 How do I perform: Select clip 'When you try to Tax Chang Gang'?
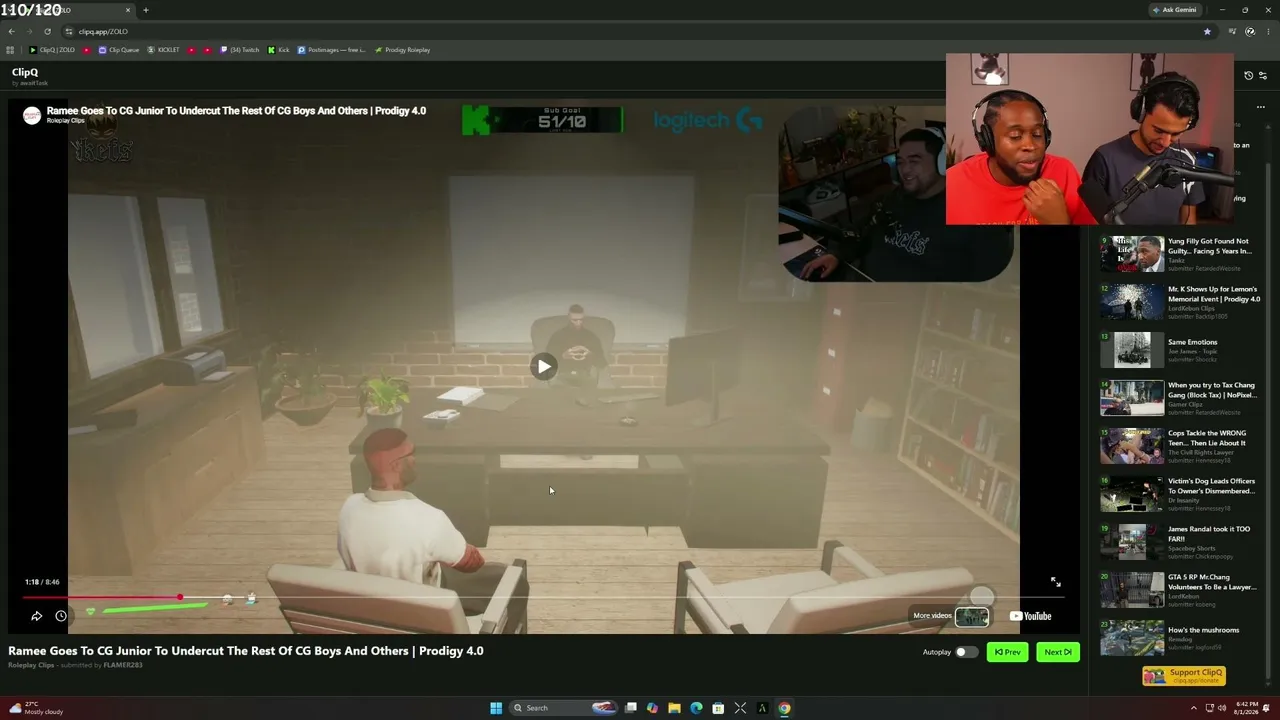click(x=1179, y=398)
